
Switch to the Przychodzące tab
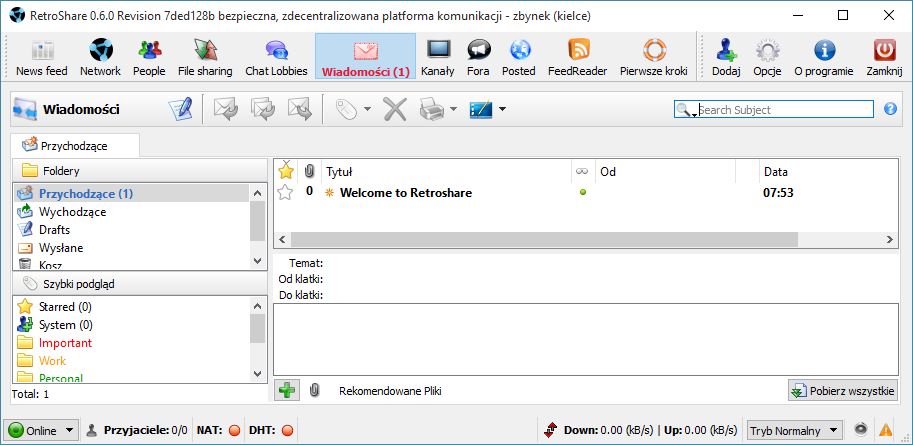click(74, 146)
